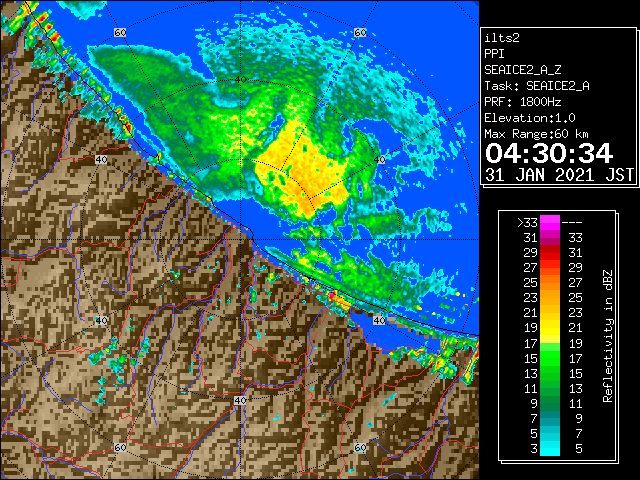
Task: Pick the teal 7–9 dBZ legend band
Action: pyautogui.click(x=550, y=418)
